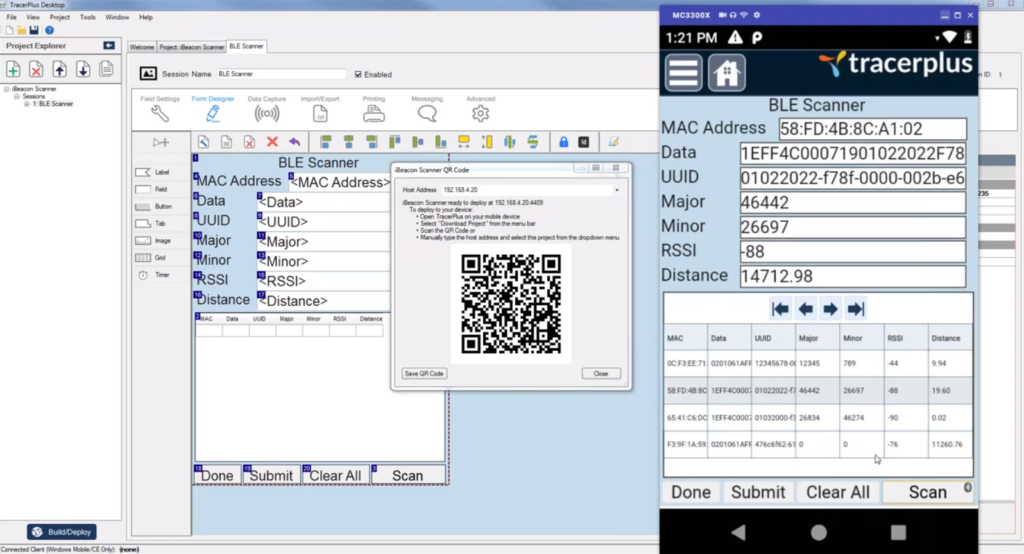Viewport: 1024px width, 554px height.
Task: Click the Build/Deploy button
Action: [x=62, y=532]
